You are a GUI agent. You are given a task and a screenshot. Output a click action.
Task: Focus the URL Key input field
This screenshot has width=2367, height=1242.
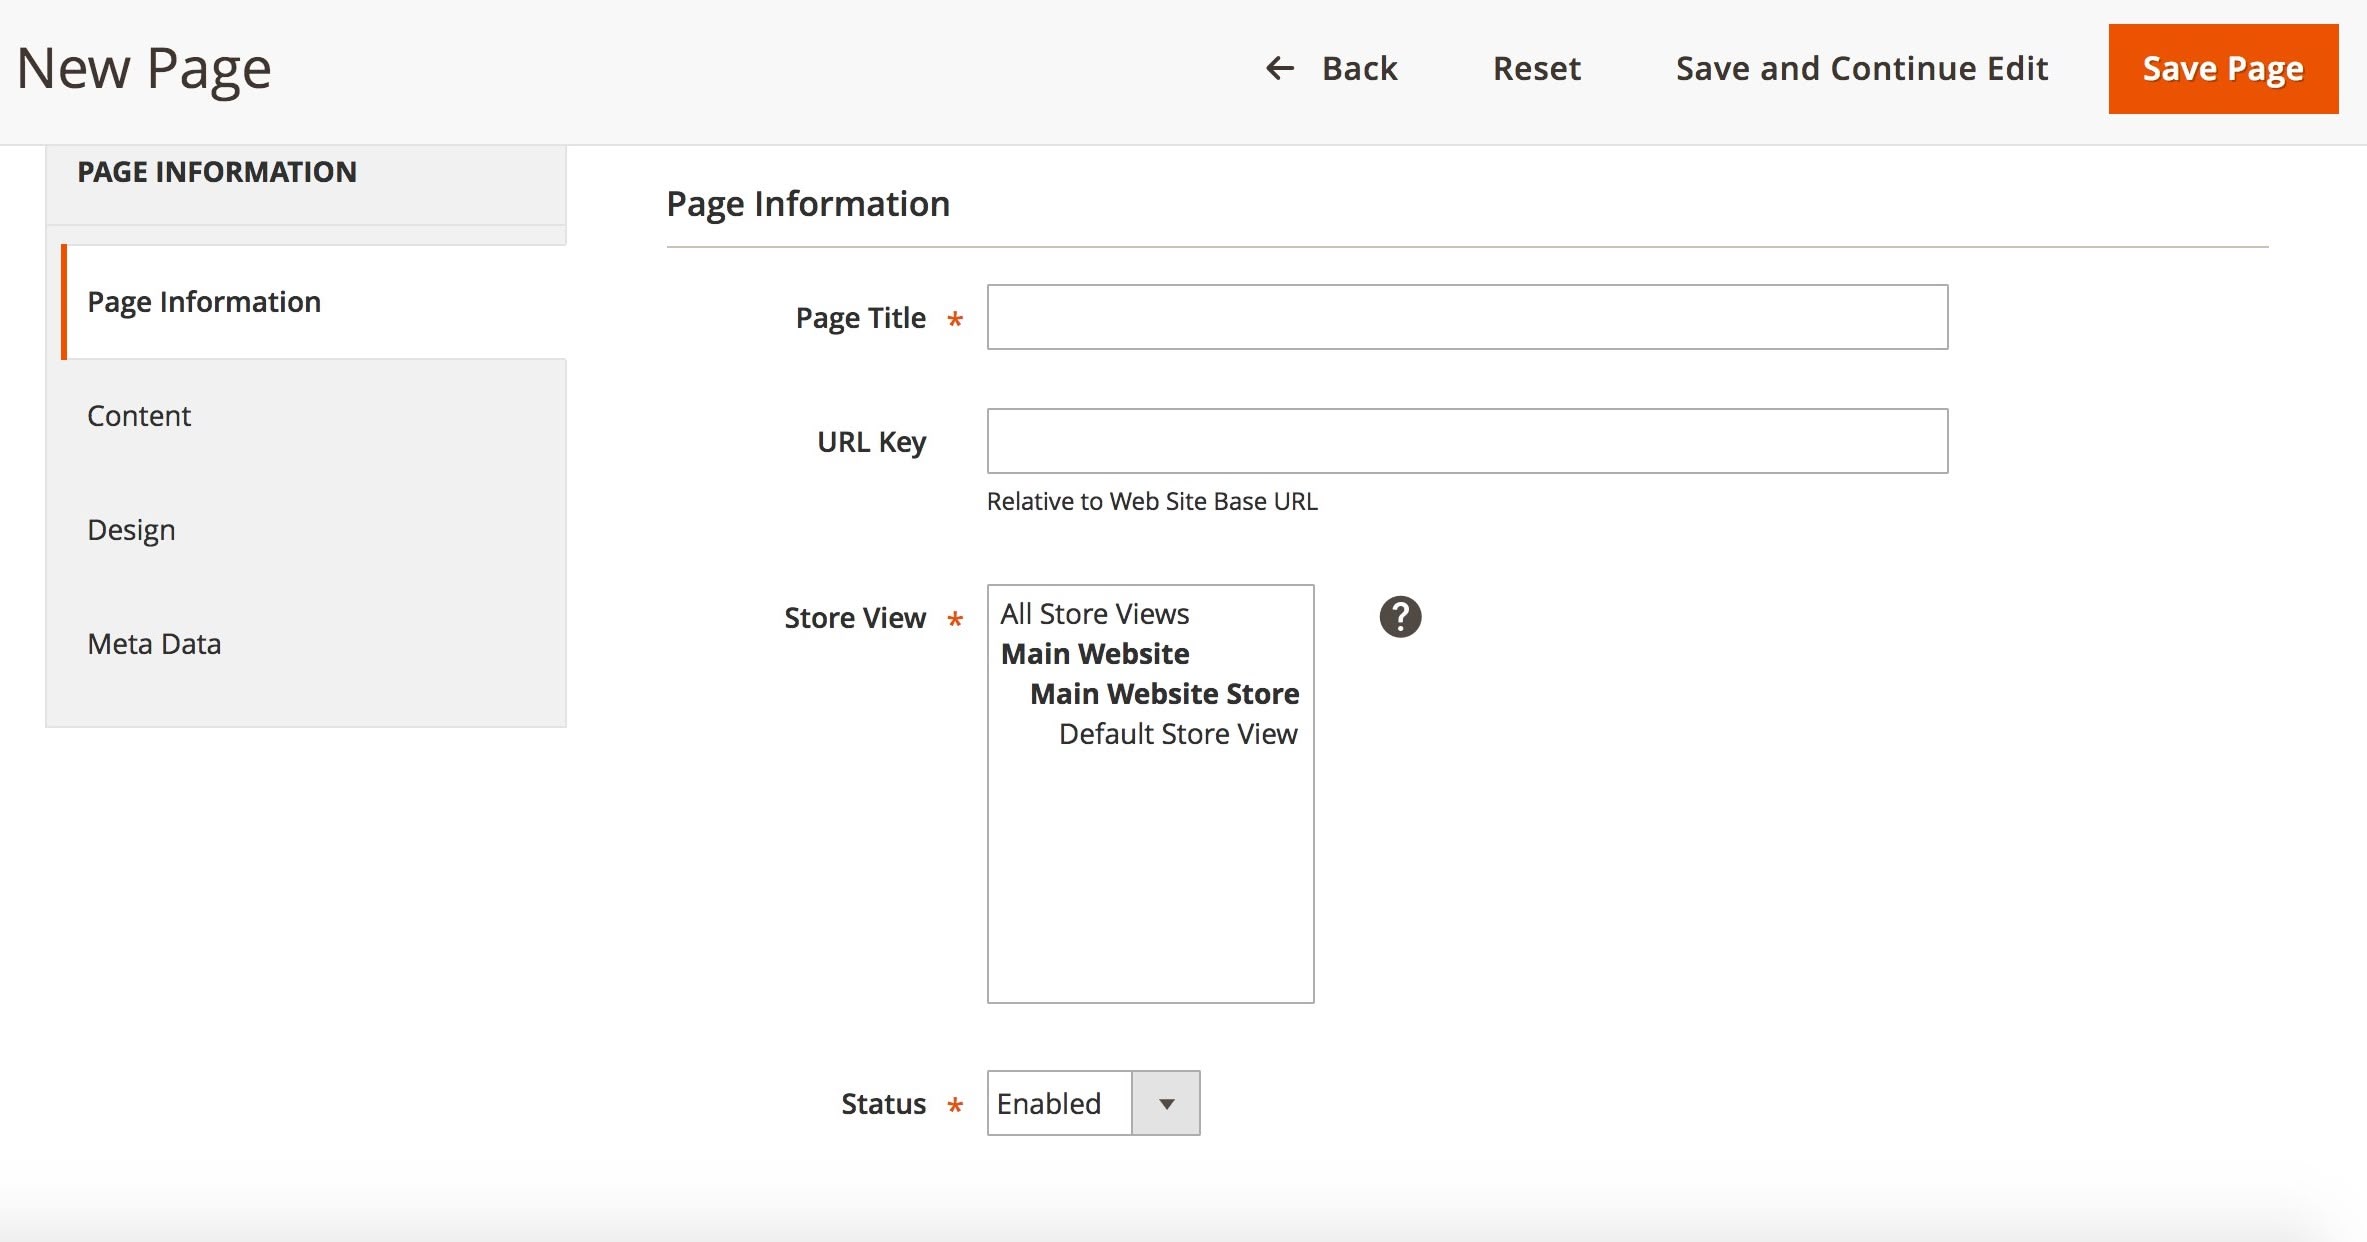point(1467,441)
